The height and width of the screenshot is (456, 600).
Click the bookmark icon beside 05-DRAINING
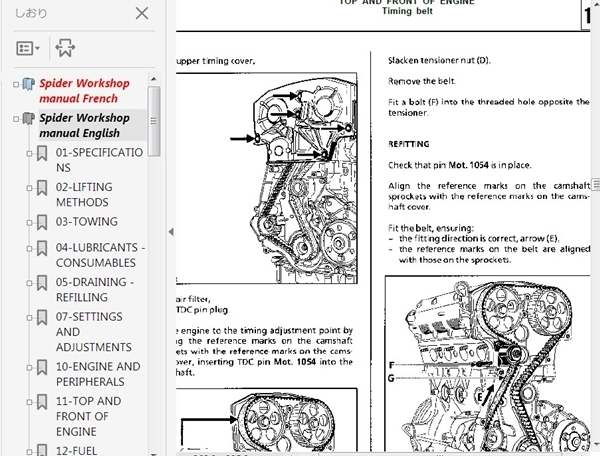(x=42, y=283)
